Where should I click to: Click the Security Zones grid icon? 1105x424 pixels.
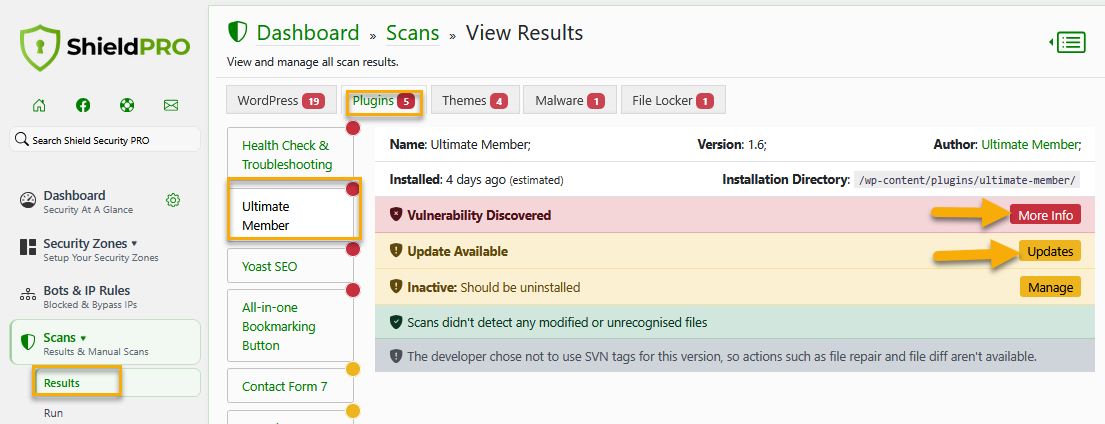(27, 247)
